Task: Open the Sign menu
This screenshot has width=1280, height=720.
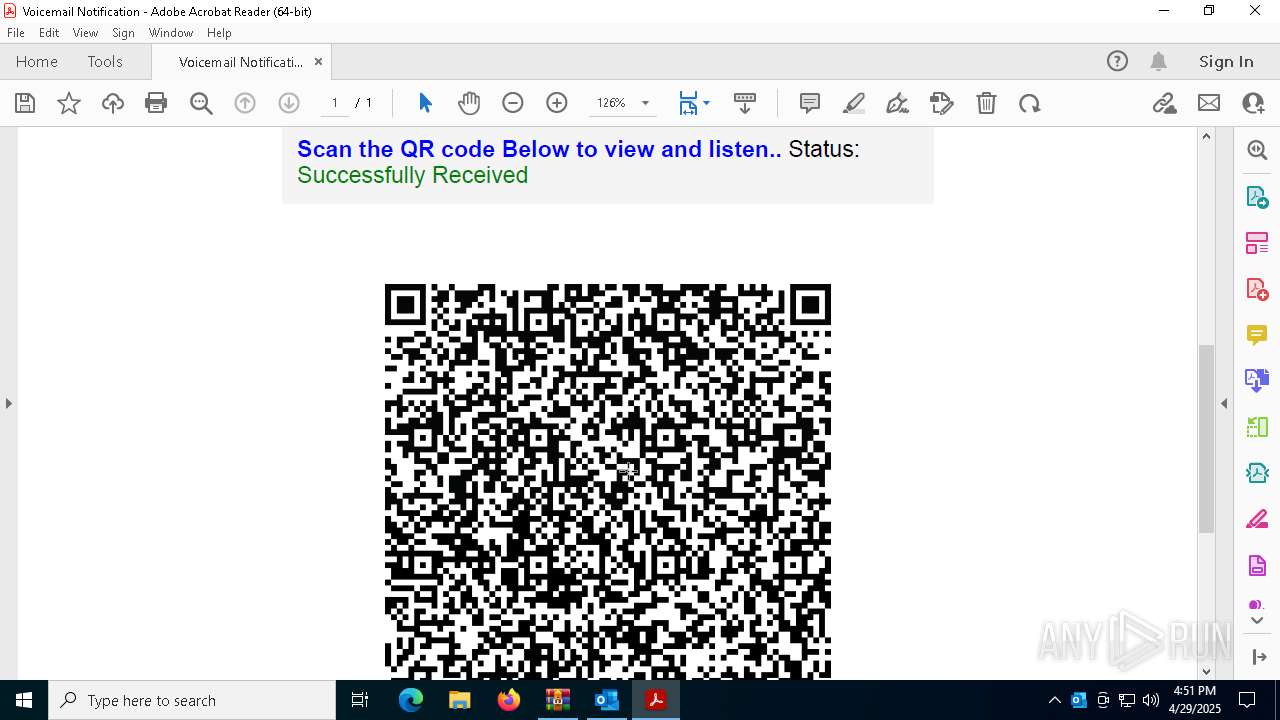Action: (x=123, y=33)
